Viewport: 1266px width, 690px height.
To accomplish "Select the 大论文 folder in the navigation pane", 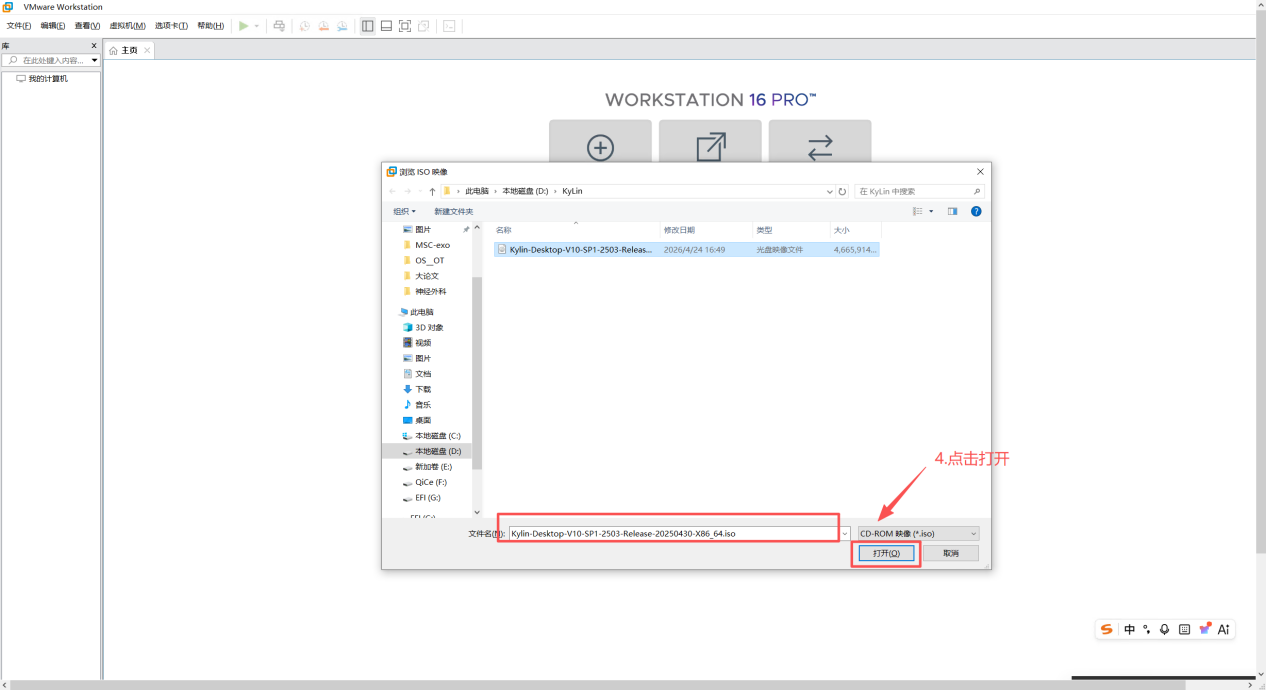I will pyautogui.click(x=427, y=276).
